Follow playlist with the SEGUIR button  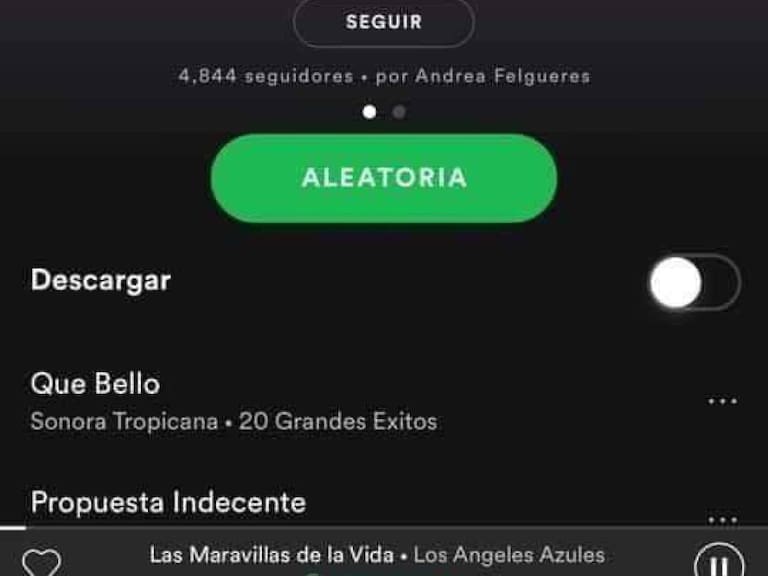point(384,22)
